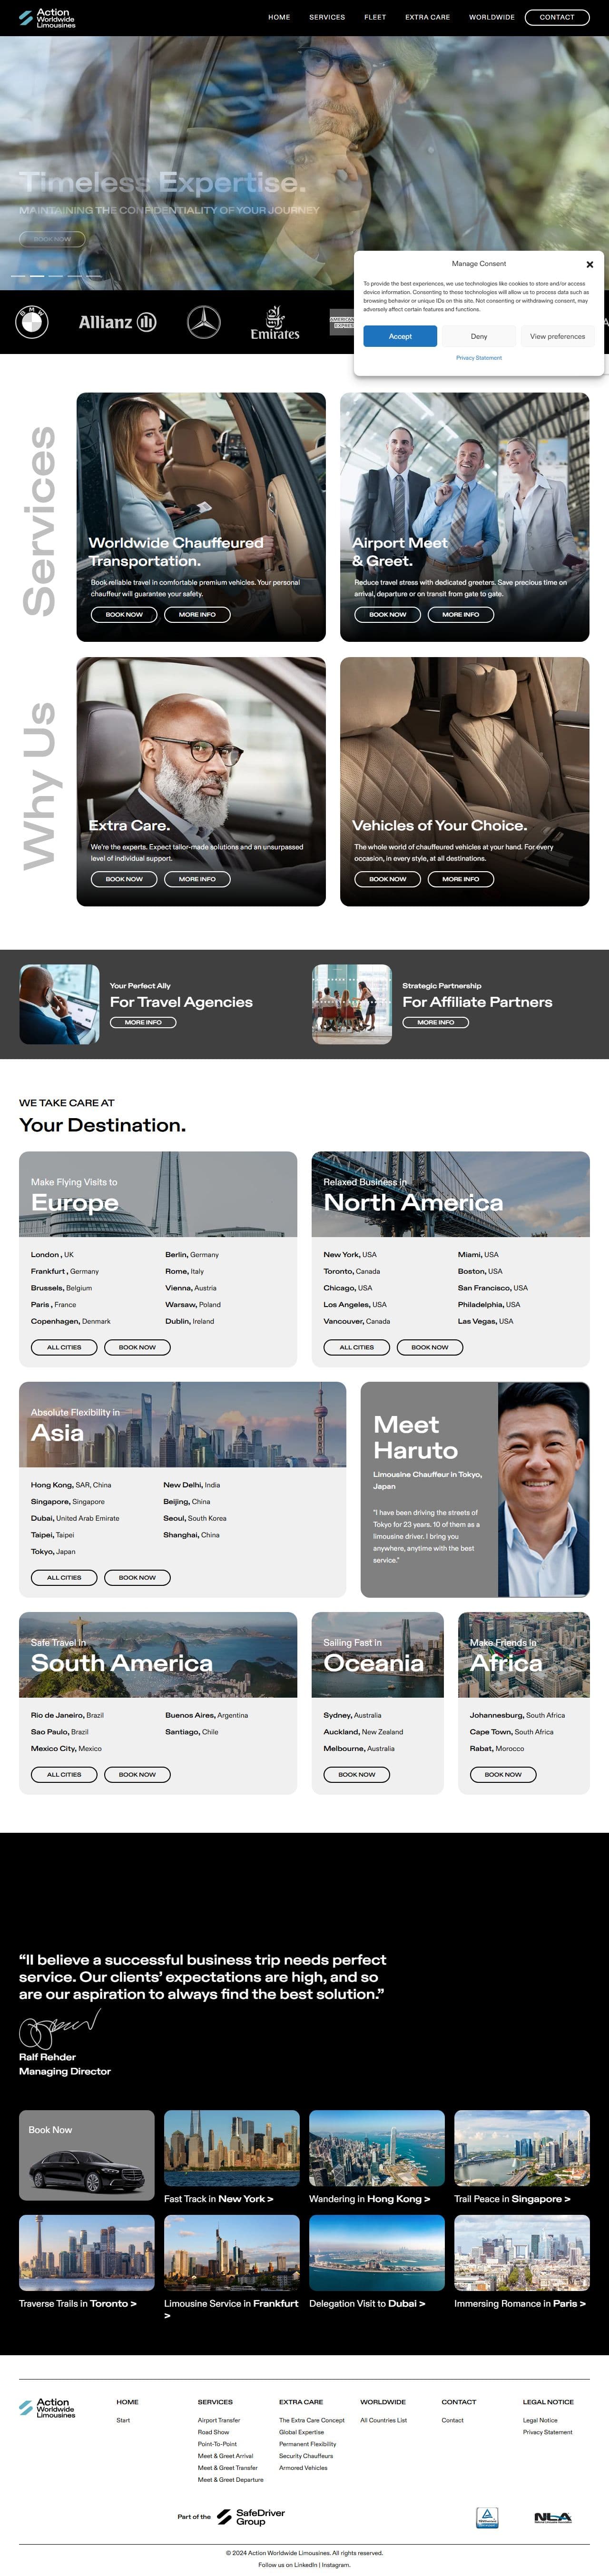
Task: Book Now on Vehicles of Your Choice
Action: (388, 879)
